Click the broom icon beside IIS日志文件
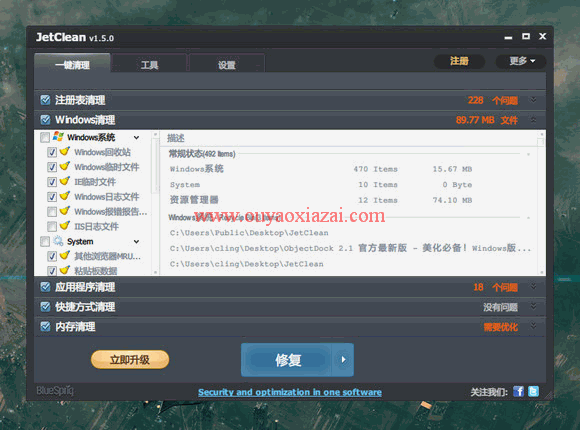The height and width of the screenshot is (430, 580). (65, 225)
